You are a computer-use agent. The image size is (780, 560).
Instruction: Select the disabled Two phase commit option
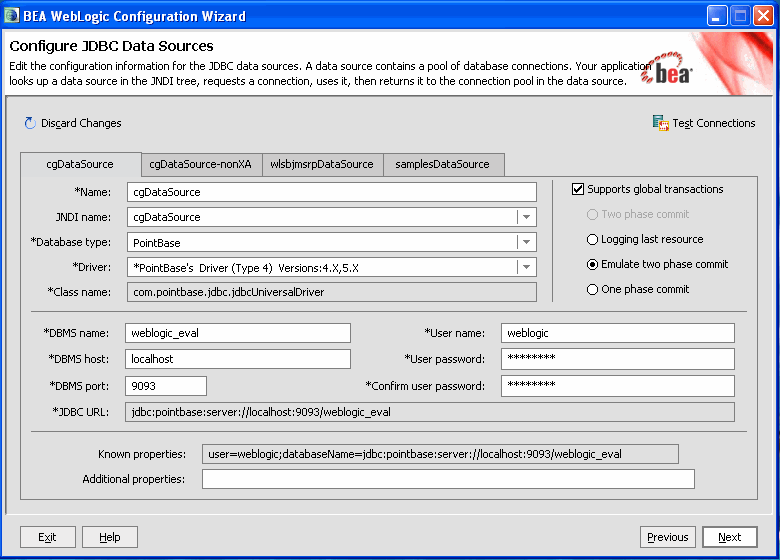click(x=592, y=215)
